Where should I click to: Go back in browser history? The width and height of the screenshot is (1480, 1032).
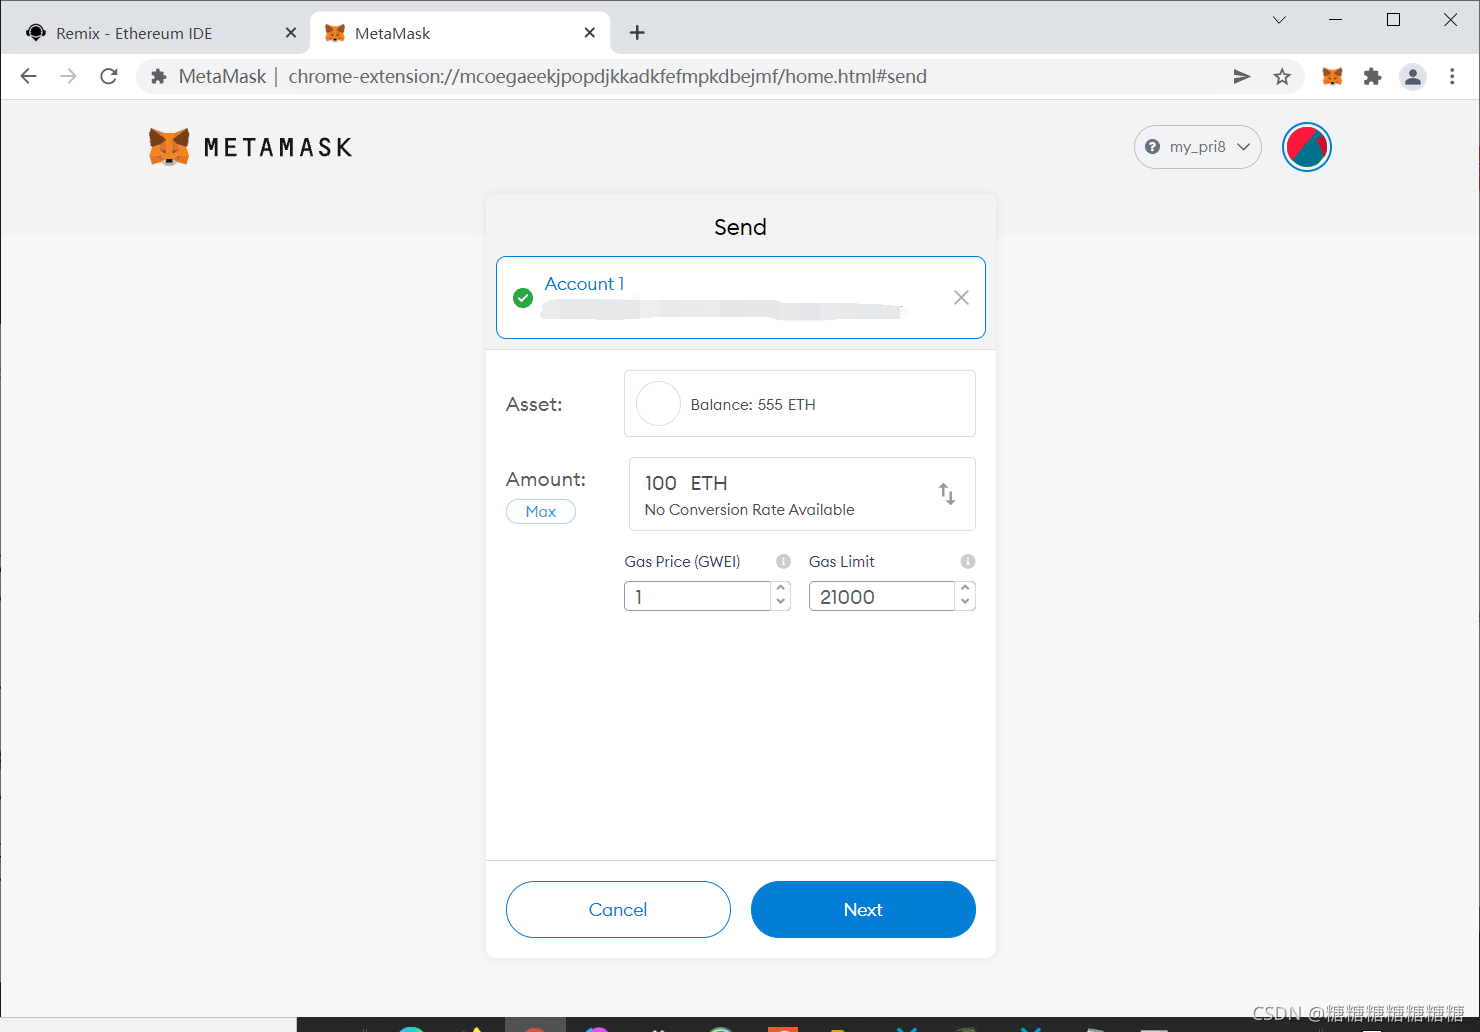pyautogui.click(x=29, y=76)
